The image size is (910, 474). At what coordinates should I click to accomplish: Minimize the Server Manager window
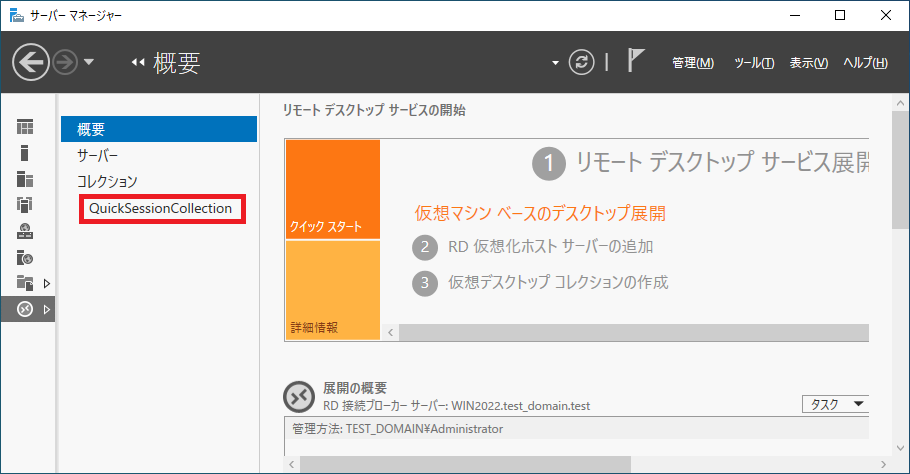coord(795,15)
